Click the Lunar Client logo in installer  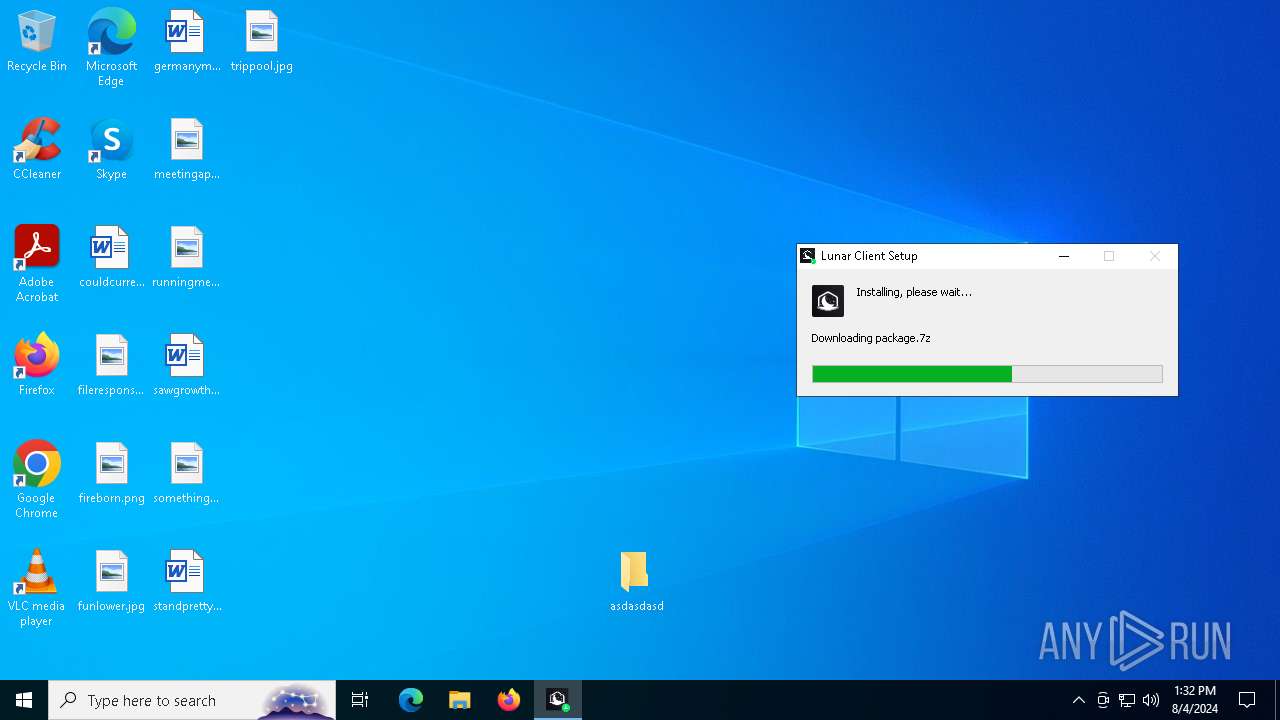pyautogui.click(x=828, y=301)
